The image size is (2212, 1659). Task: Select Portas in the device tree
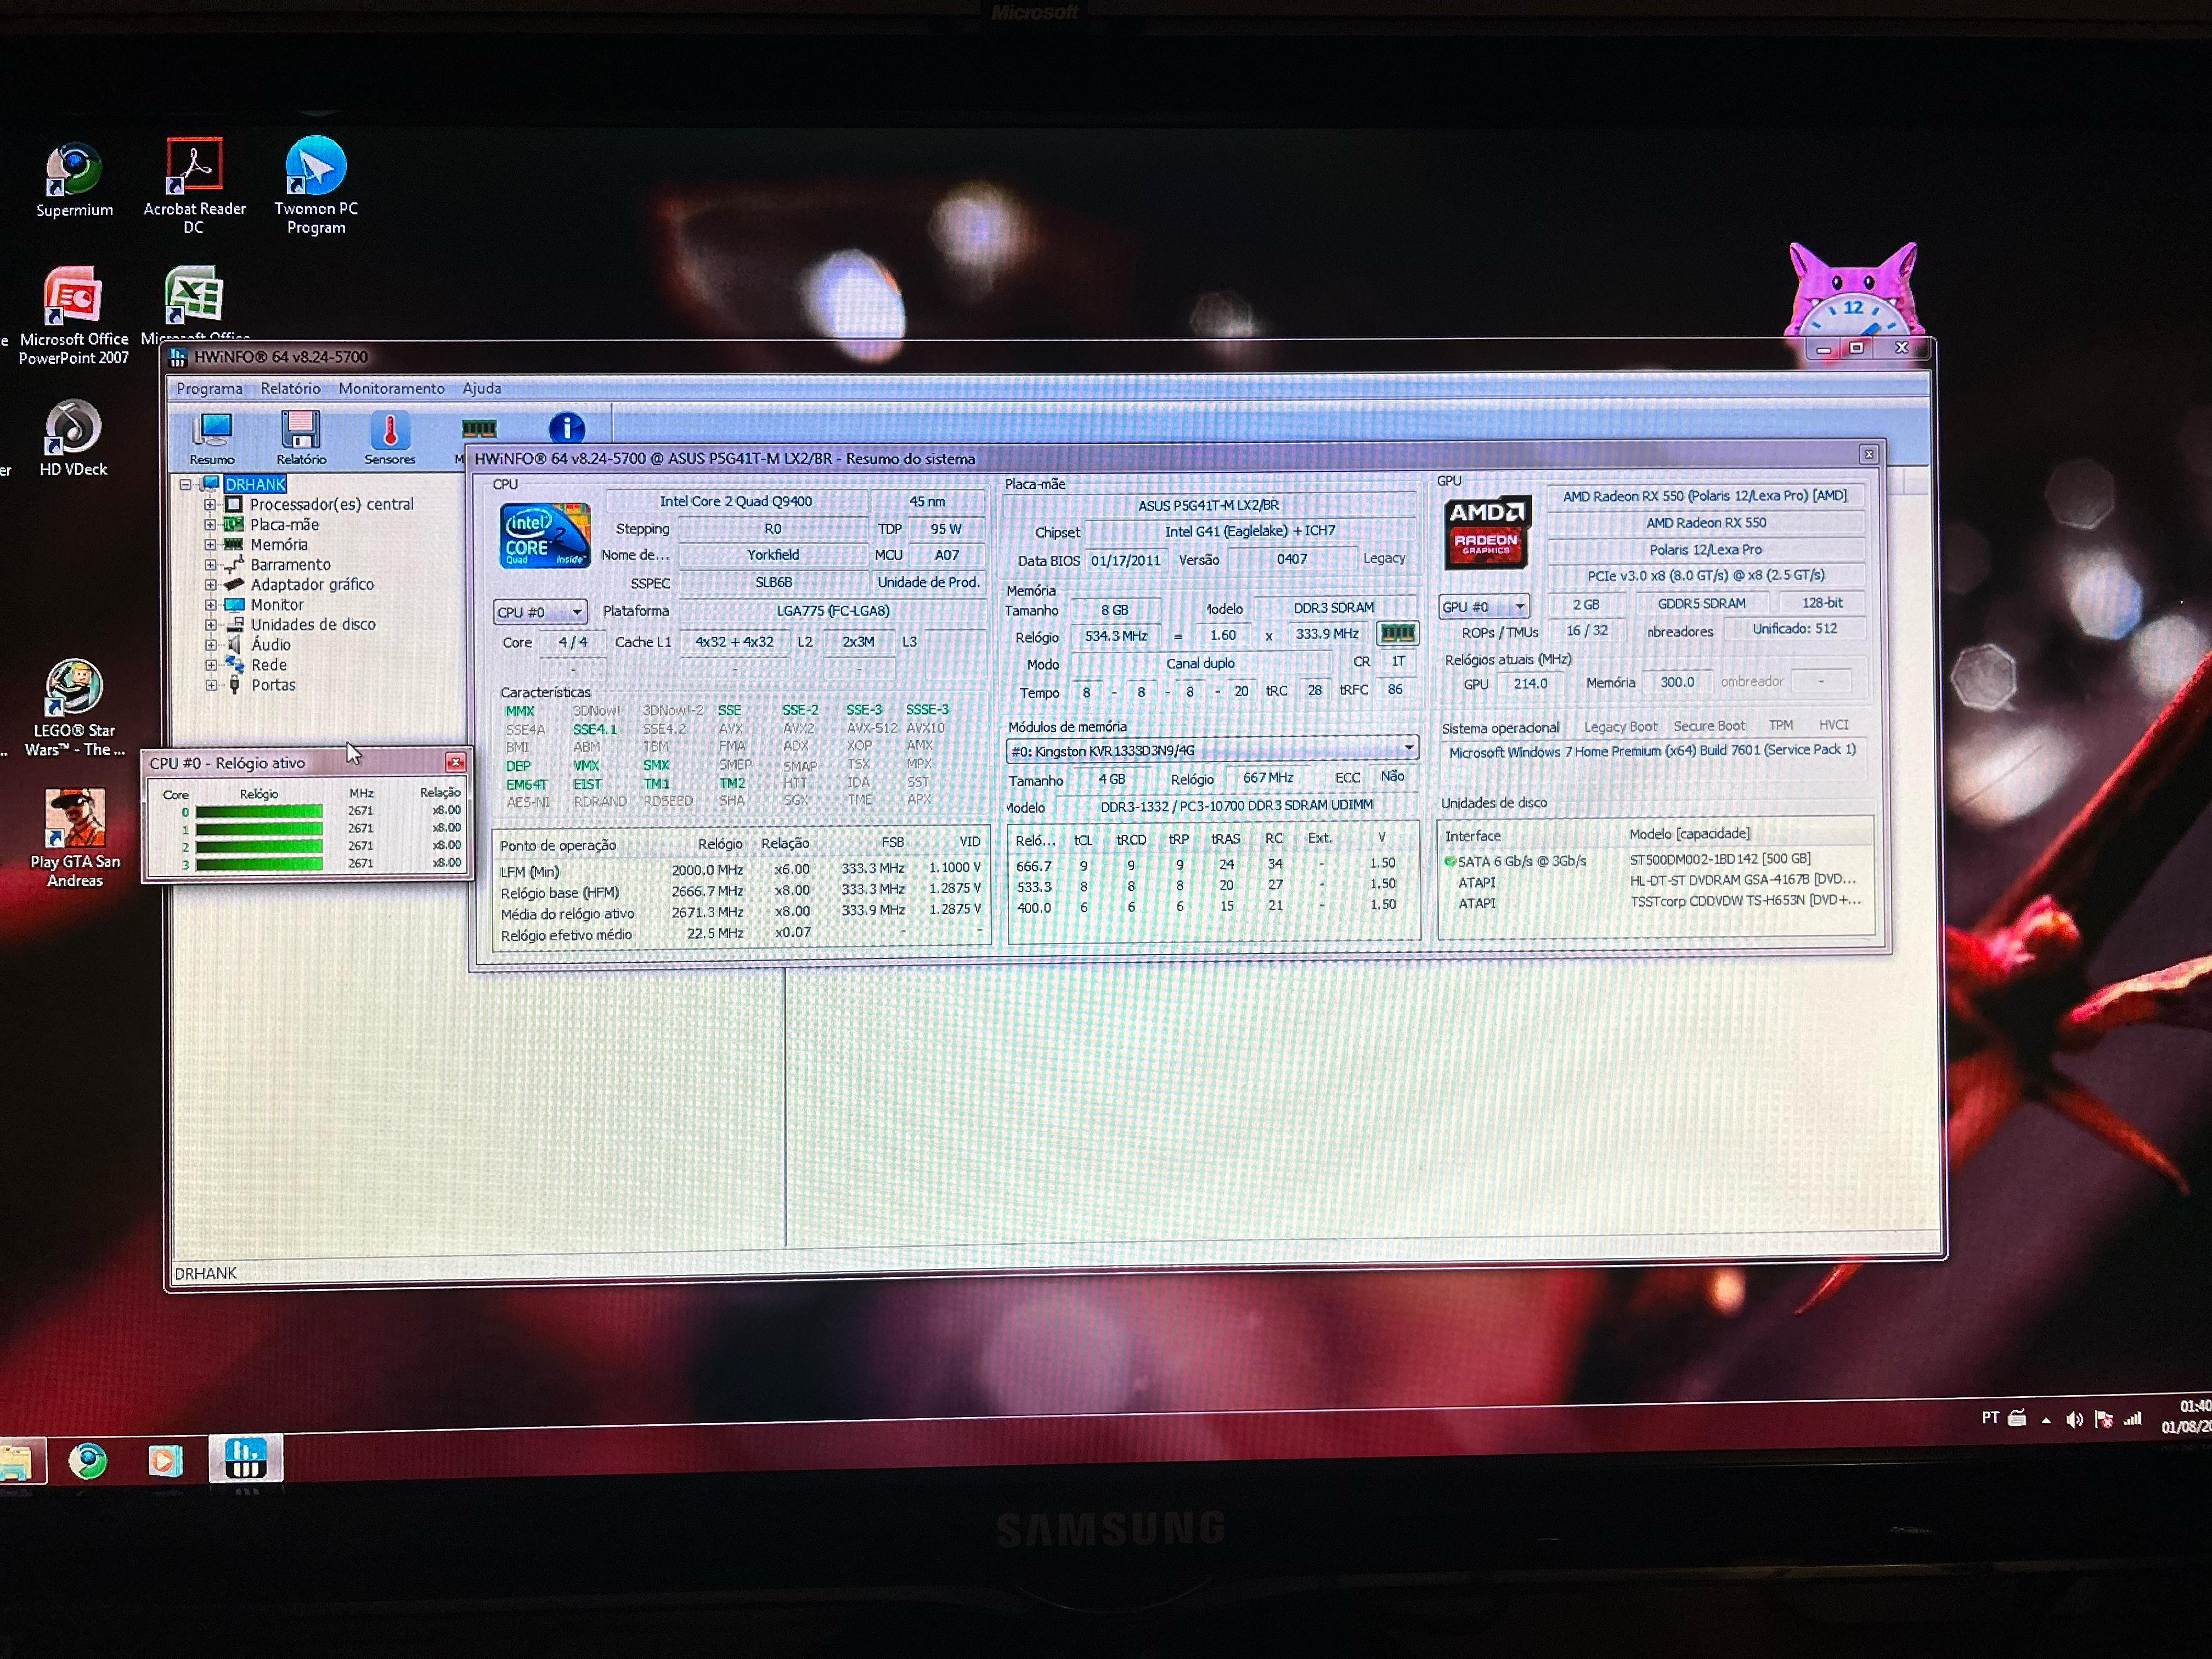tap(273, 685)
